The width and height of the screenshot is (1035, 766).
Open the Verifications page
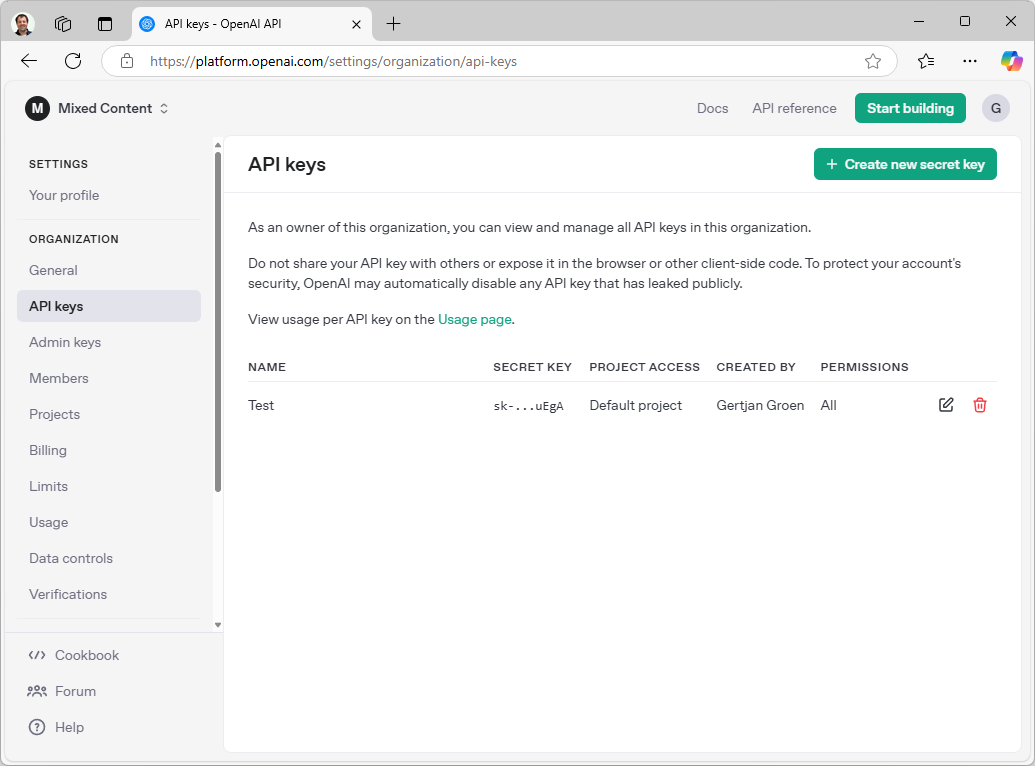67,594
